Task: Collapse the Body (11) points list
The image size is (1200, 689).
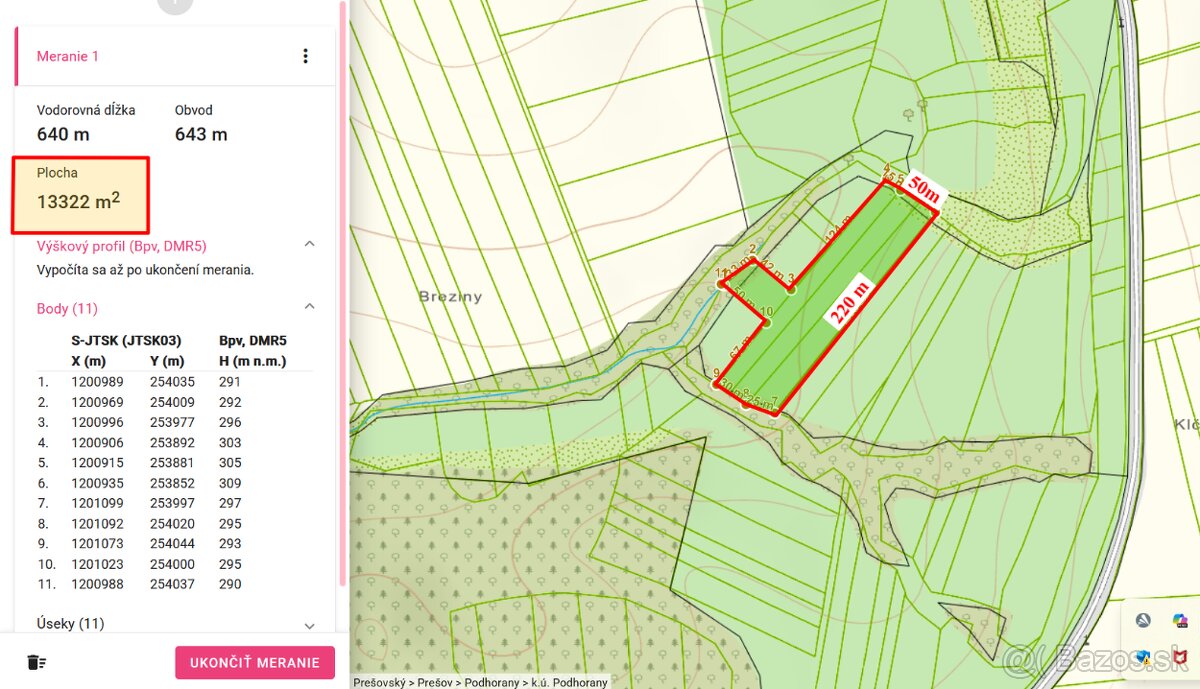Action: coord(309,307)
